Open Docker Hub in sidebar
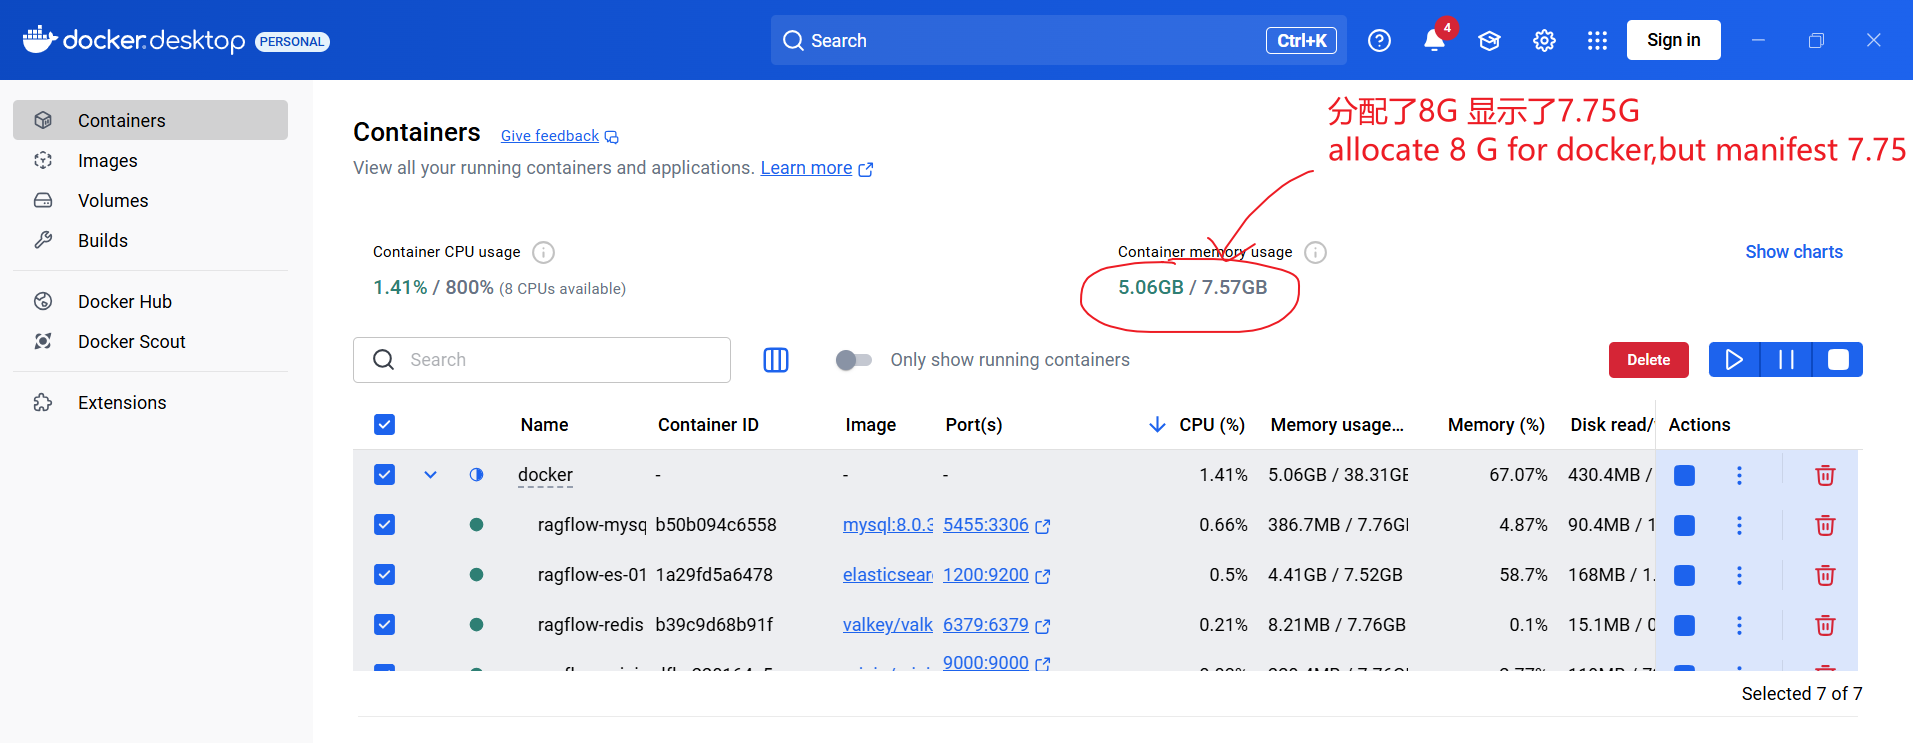 [150, 301]
